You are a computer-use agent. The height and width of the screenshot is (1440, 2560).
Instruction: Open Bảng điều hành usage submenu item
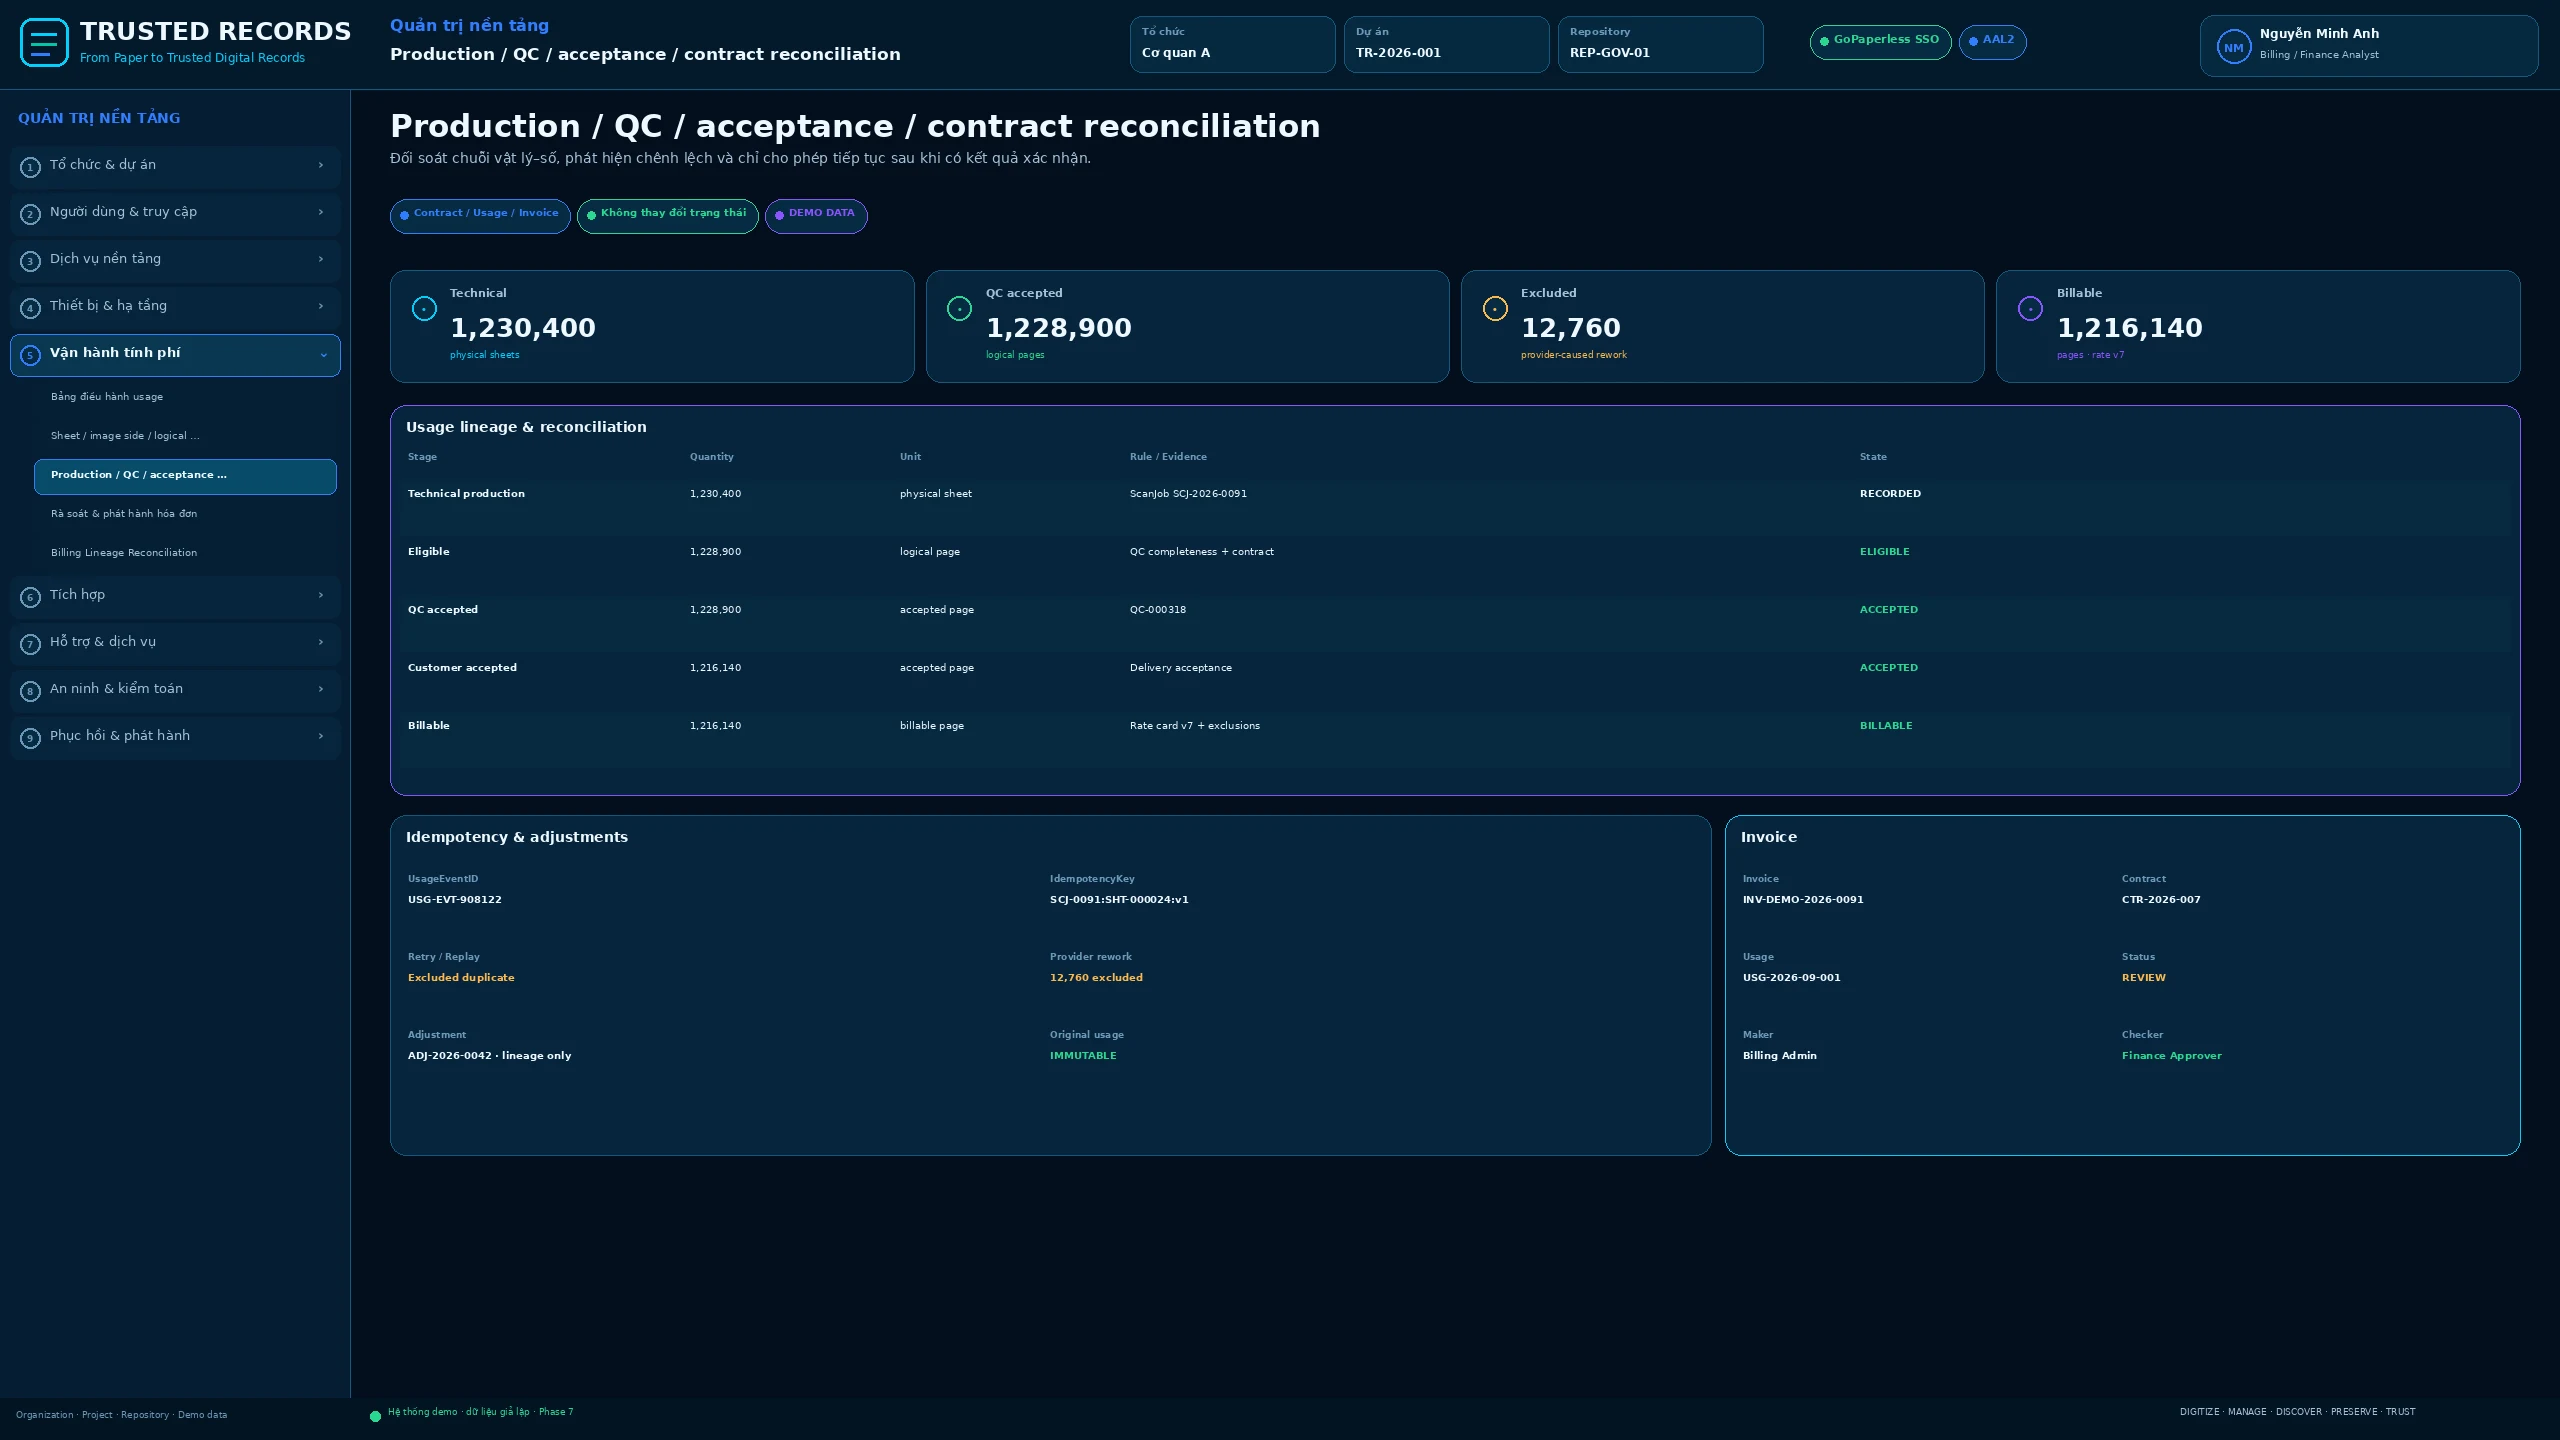(x=185, y=397)
